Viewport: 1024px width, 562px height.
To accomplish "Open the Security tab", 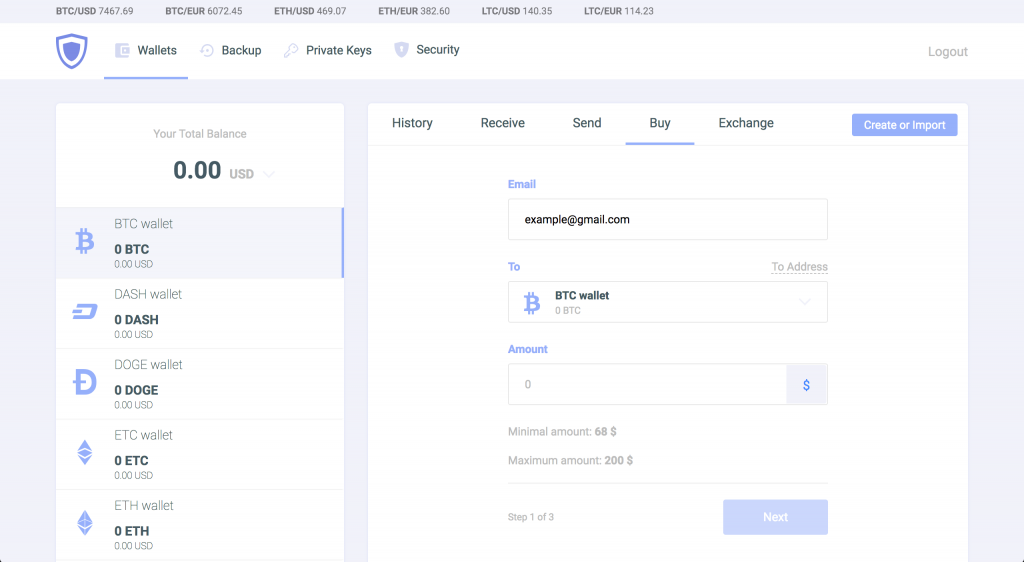I will click(x=427, y=50).
